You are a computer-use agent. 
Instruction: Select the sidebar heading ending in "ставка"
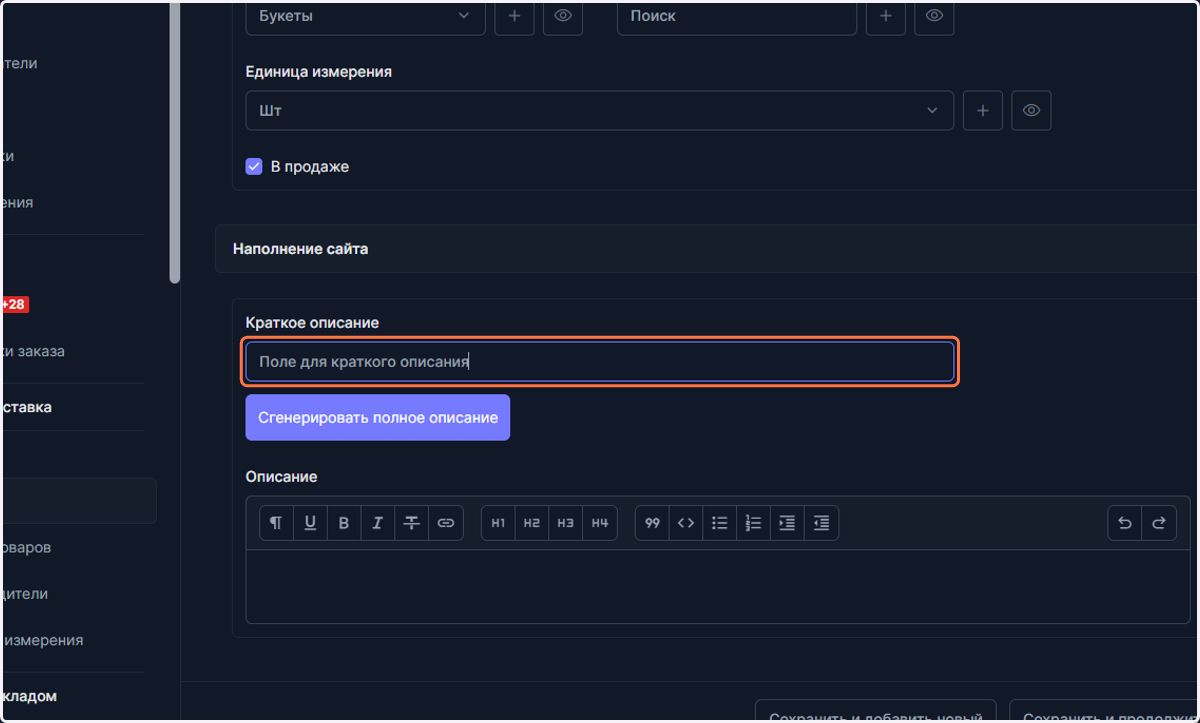(27, 407)
